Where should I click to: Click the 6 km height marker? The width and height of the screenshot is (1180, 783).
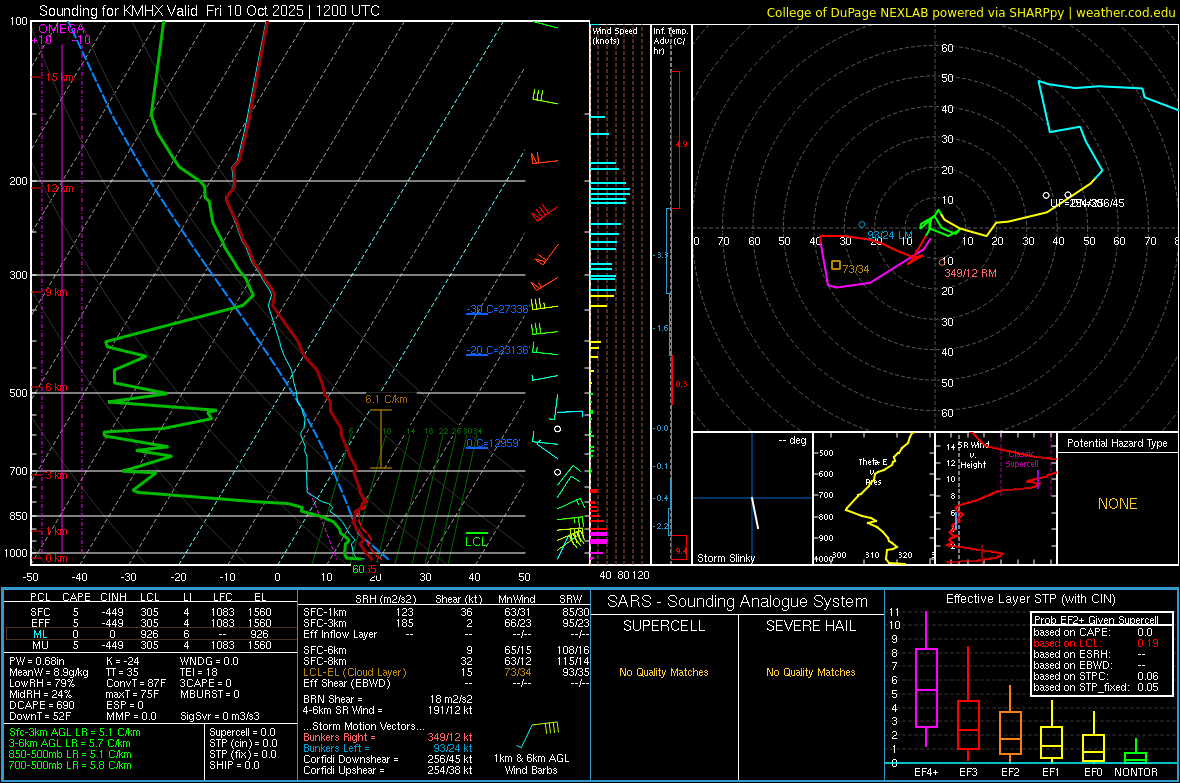(56, 387)
